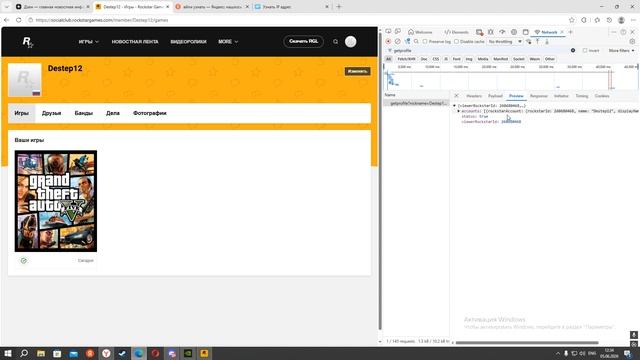Select the Doc request type filter
Image resolution: width=640 pixels, height=360 pixels.
tap(424, 59)
